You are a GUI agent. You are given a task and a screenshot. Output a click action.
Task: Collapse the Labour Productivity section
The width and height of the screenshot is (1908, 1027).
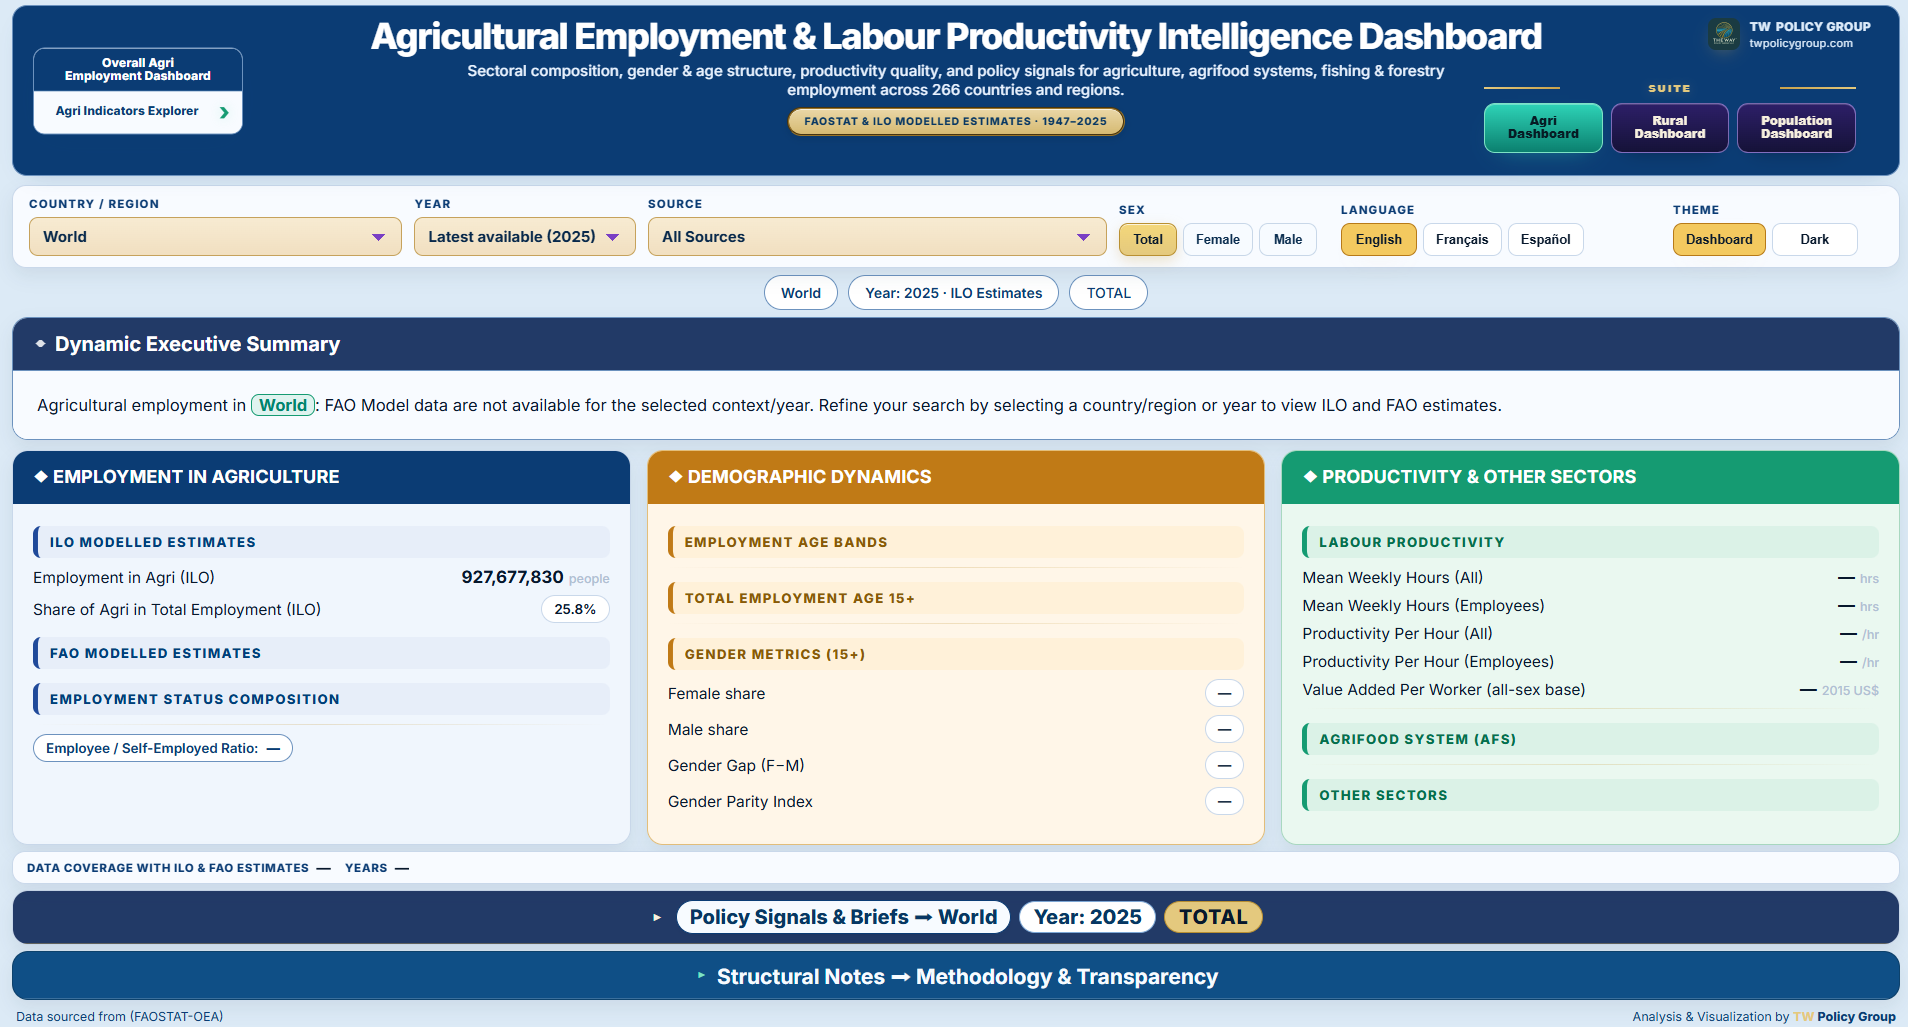coord(1590,542)
